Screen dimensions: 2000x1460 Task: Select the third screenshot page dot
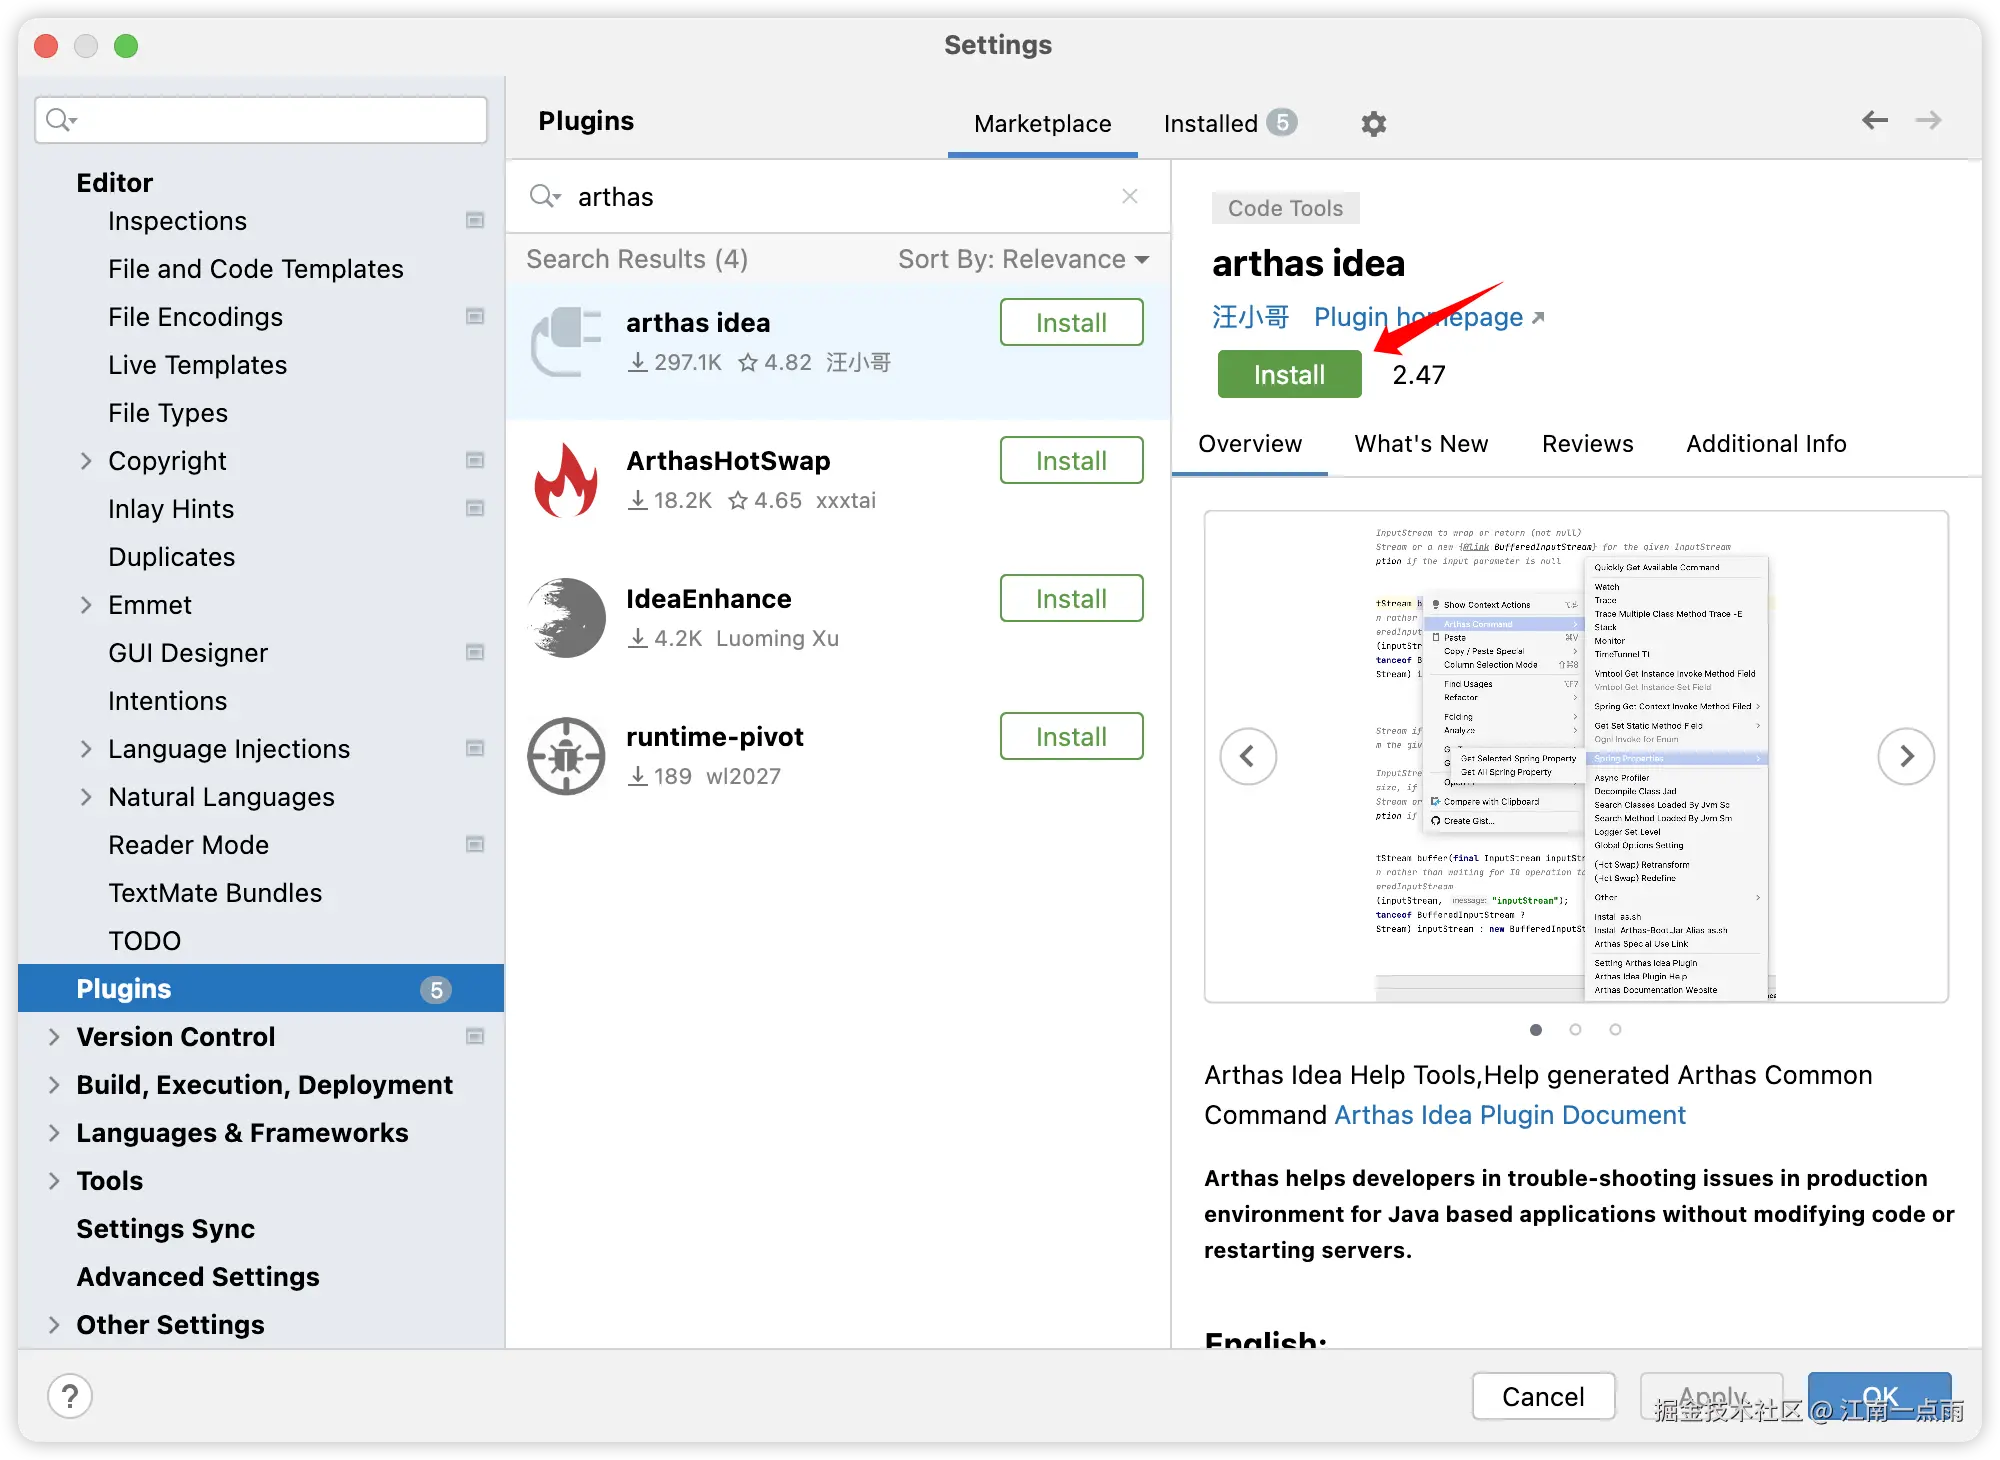pos(1615,1030)
